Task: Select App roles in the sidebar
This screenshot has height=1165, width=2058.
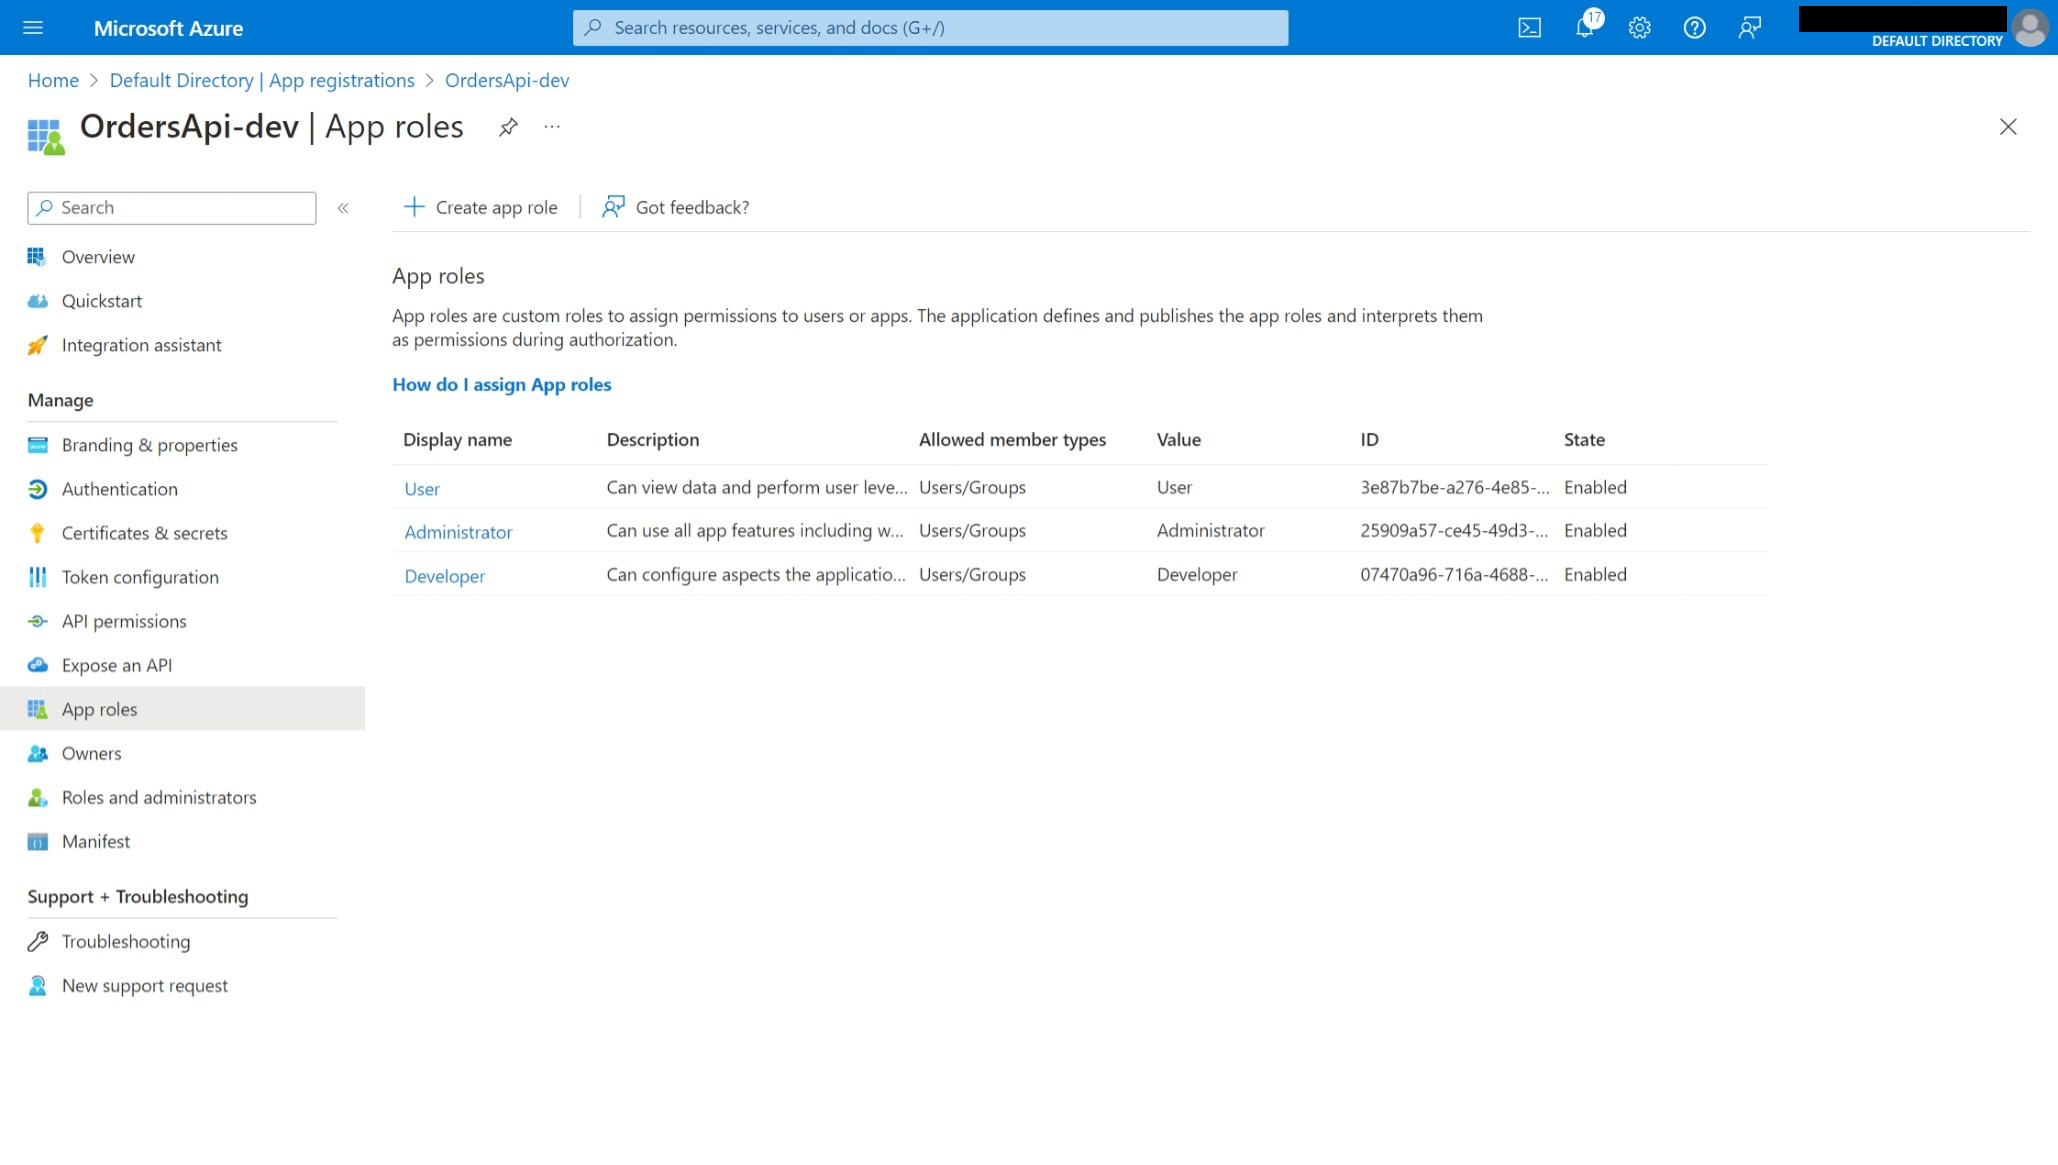Action: coord(182,709)
